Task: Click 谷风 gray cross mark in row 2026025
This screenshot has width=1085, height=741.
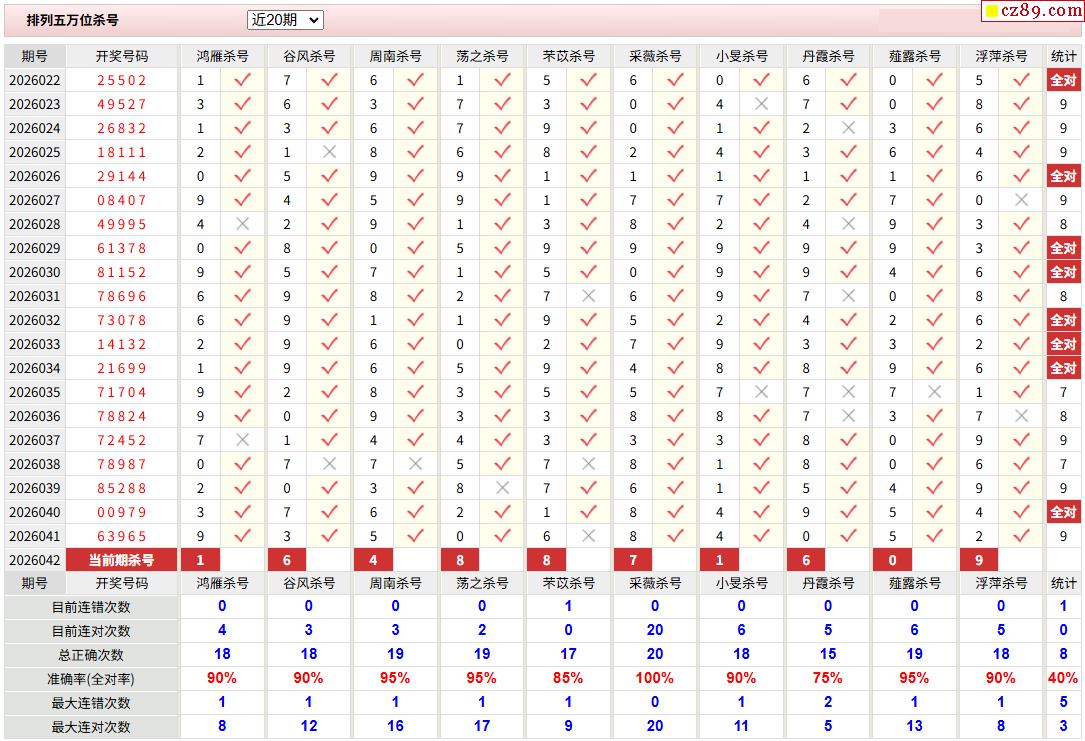Action: click(329, 152)
